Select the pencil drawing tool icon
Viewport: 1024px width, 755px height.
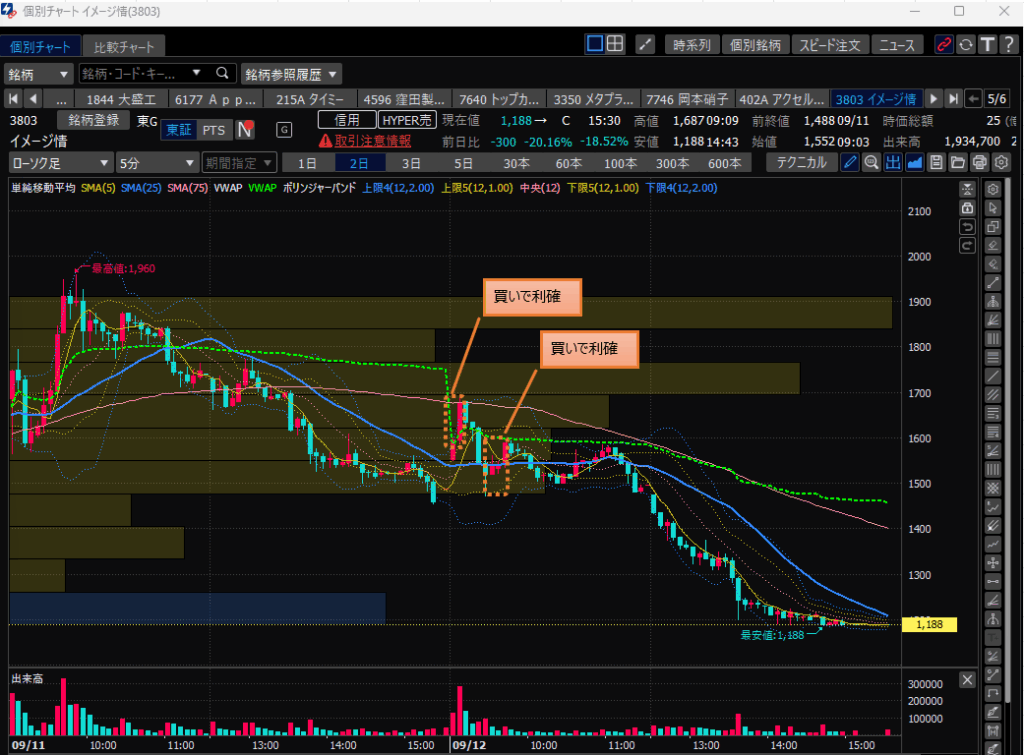tap(849, 163)
